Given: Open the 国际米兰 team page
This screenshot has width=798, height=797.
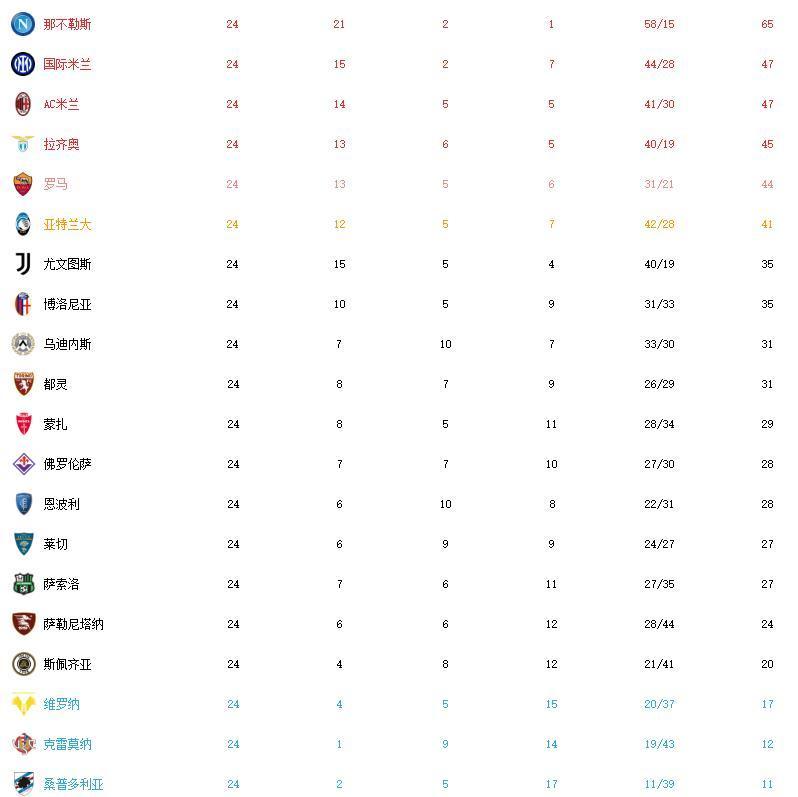Looking at the screenshot, I should [67, 64].
